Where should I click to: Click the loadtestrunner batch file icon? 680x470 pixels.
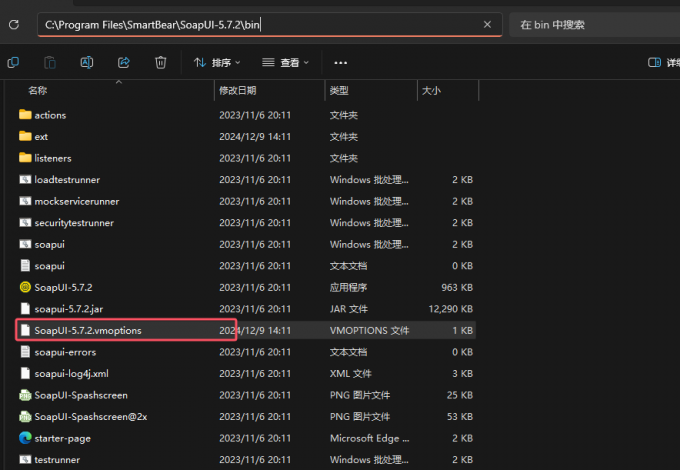point(25,179)
